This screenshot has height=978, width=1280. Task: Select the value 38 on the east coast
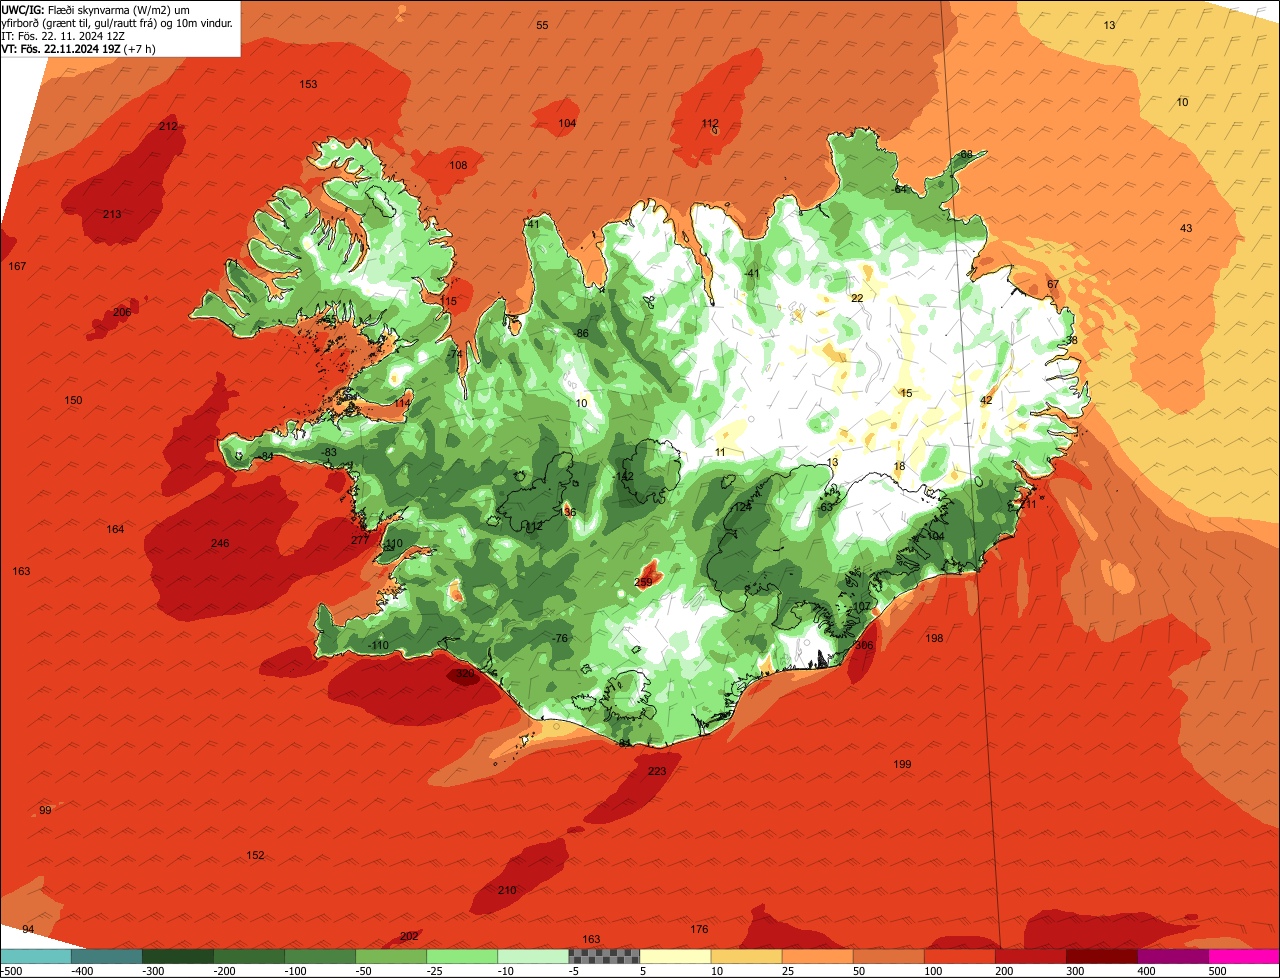pyautogui.click(x=1072, y=341)
